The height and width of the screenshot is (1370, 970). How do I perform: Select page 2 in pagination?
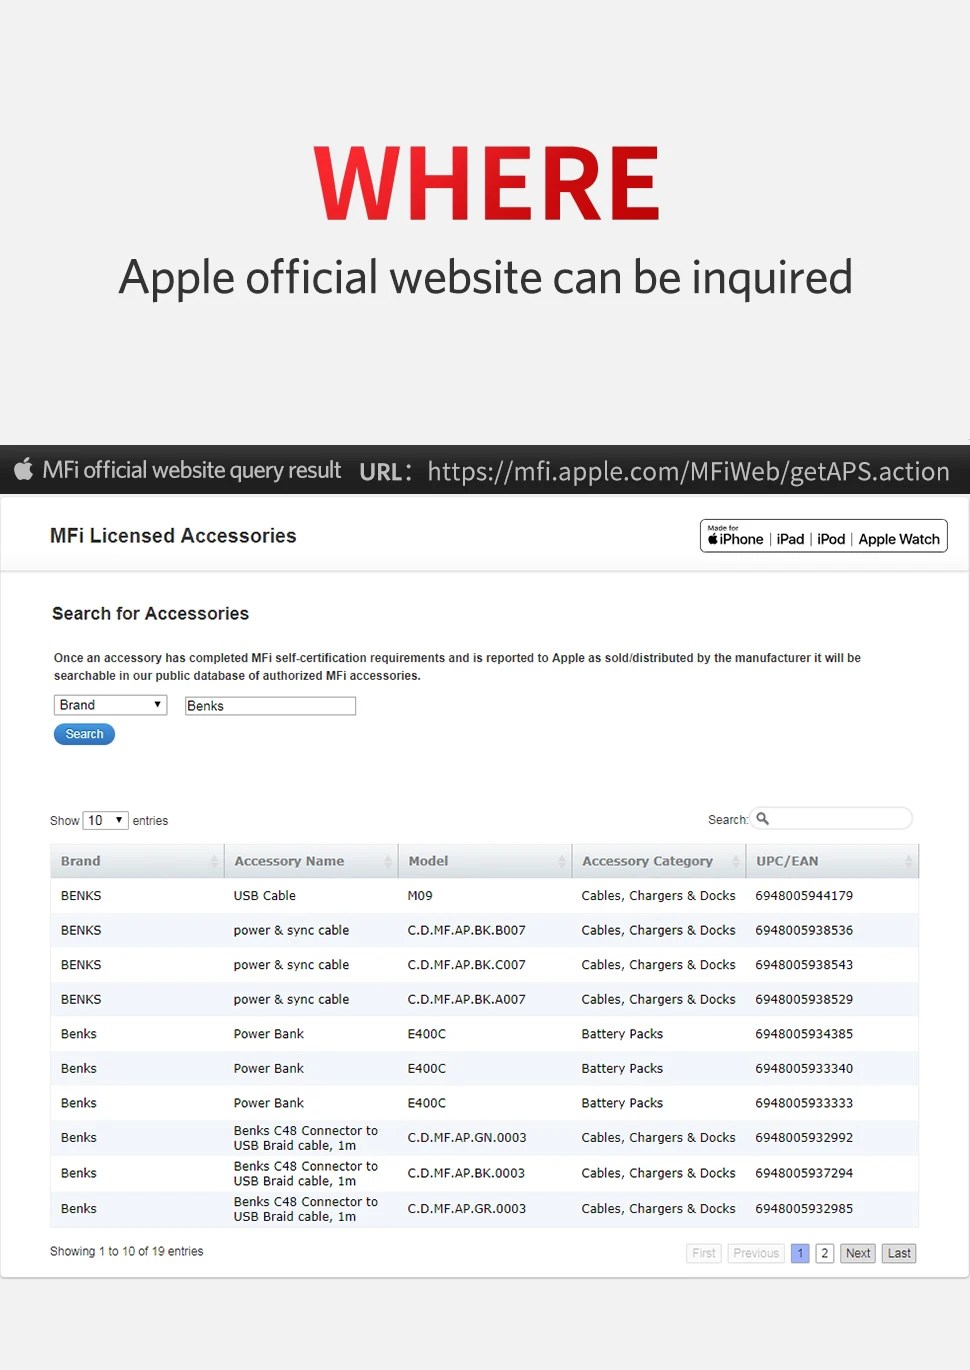(x=825, y=1253)
